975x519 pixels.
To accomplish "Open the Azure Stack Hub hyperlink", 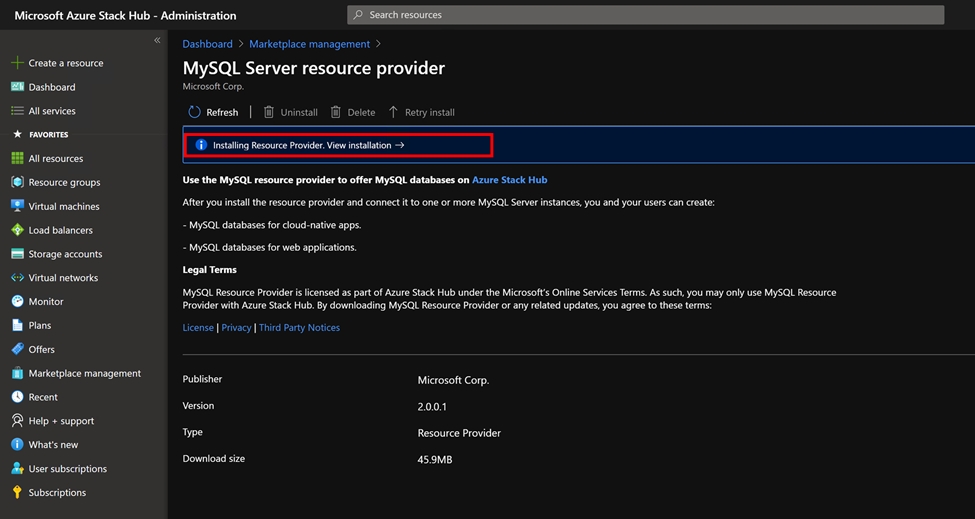I will click(509, 180).
